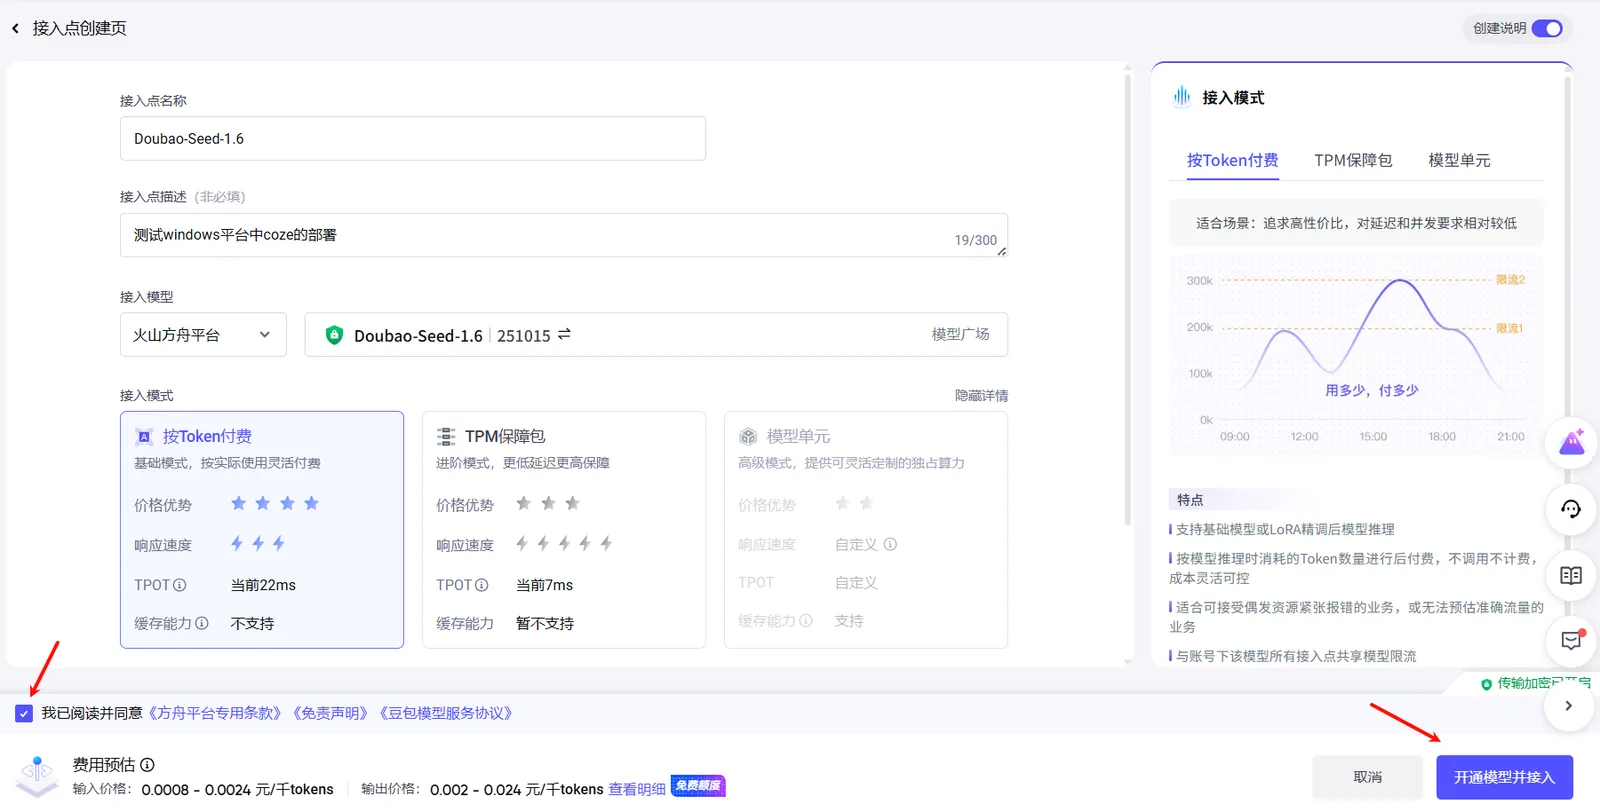1600x812 pixels.
Task: Click the 接入模式 waveform icon in side panel
Action: click(1182, 97)
